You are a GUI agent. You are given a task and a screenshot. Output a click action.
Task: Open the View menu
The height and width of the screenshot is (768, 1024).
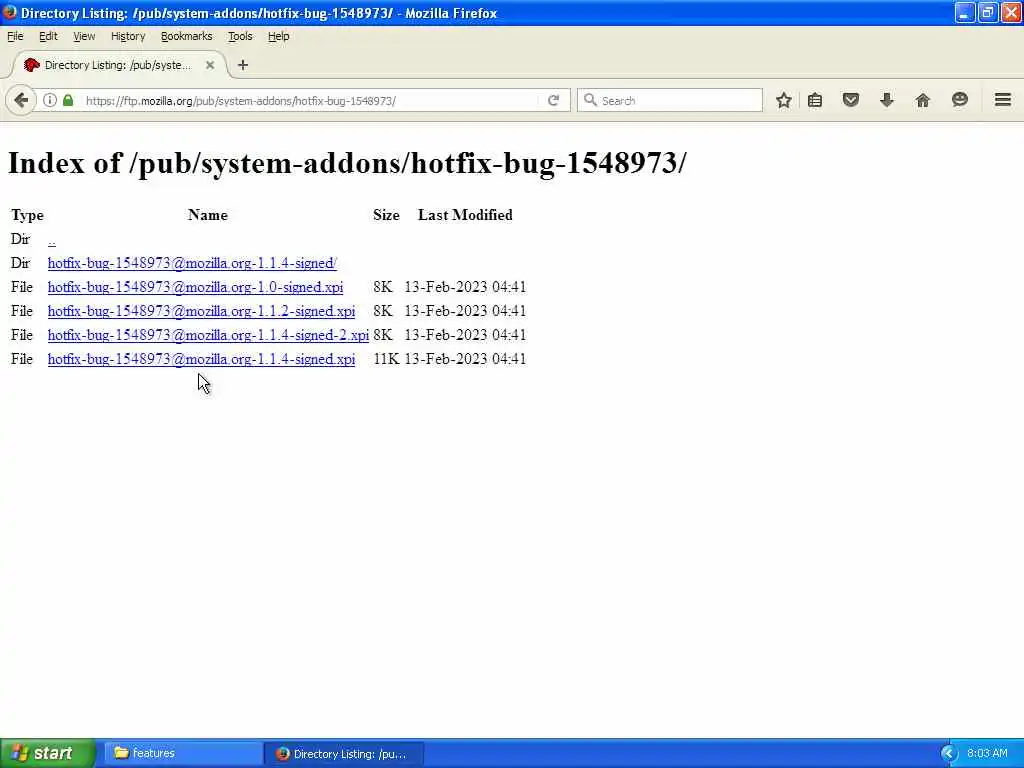point(84,37)
